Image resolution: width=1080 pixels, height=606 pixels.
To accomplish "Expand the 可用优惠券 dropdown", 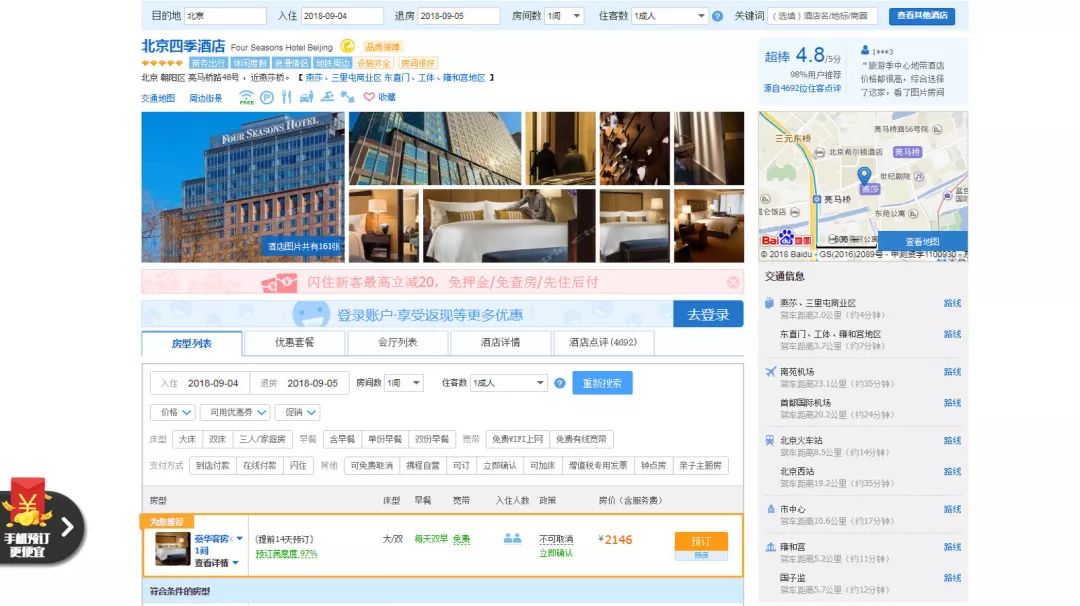I will (x=235, y=412).
